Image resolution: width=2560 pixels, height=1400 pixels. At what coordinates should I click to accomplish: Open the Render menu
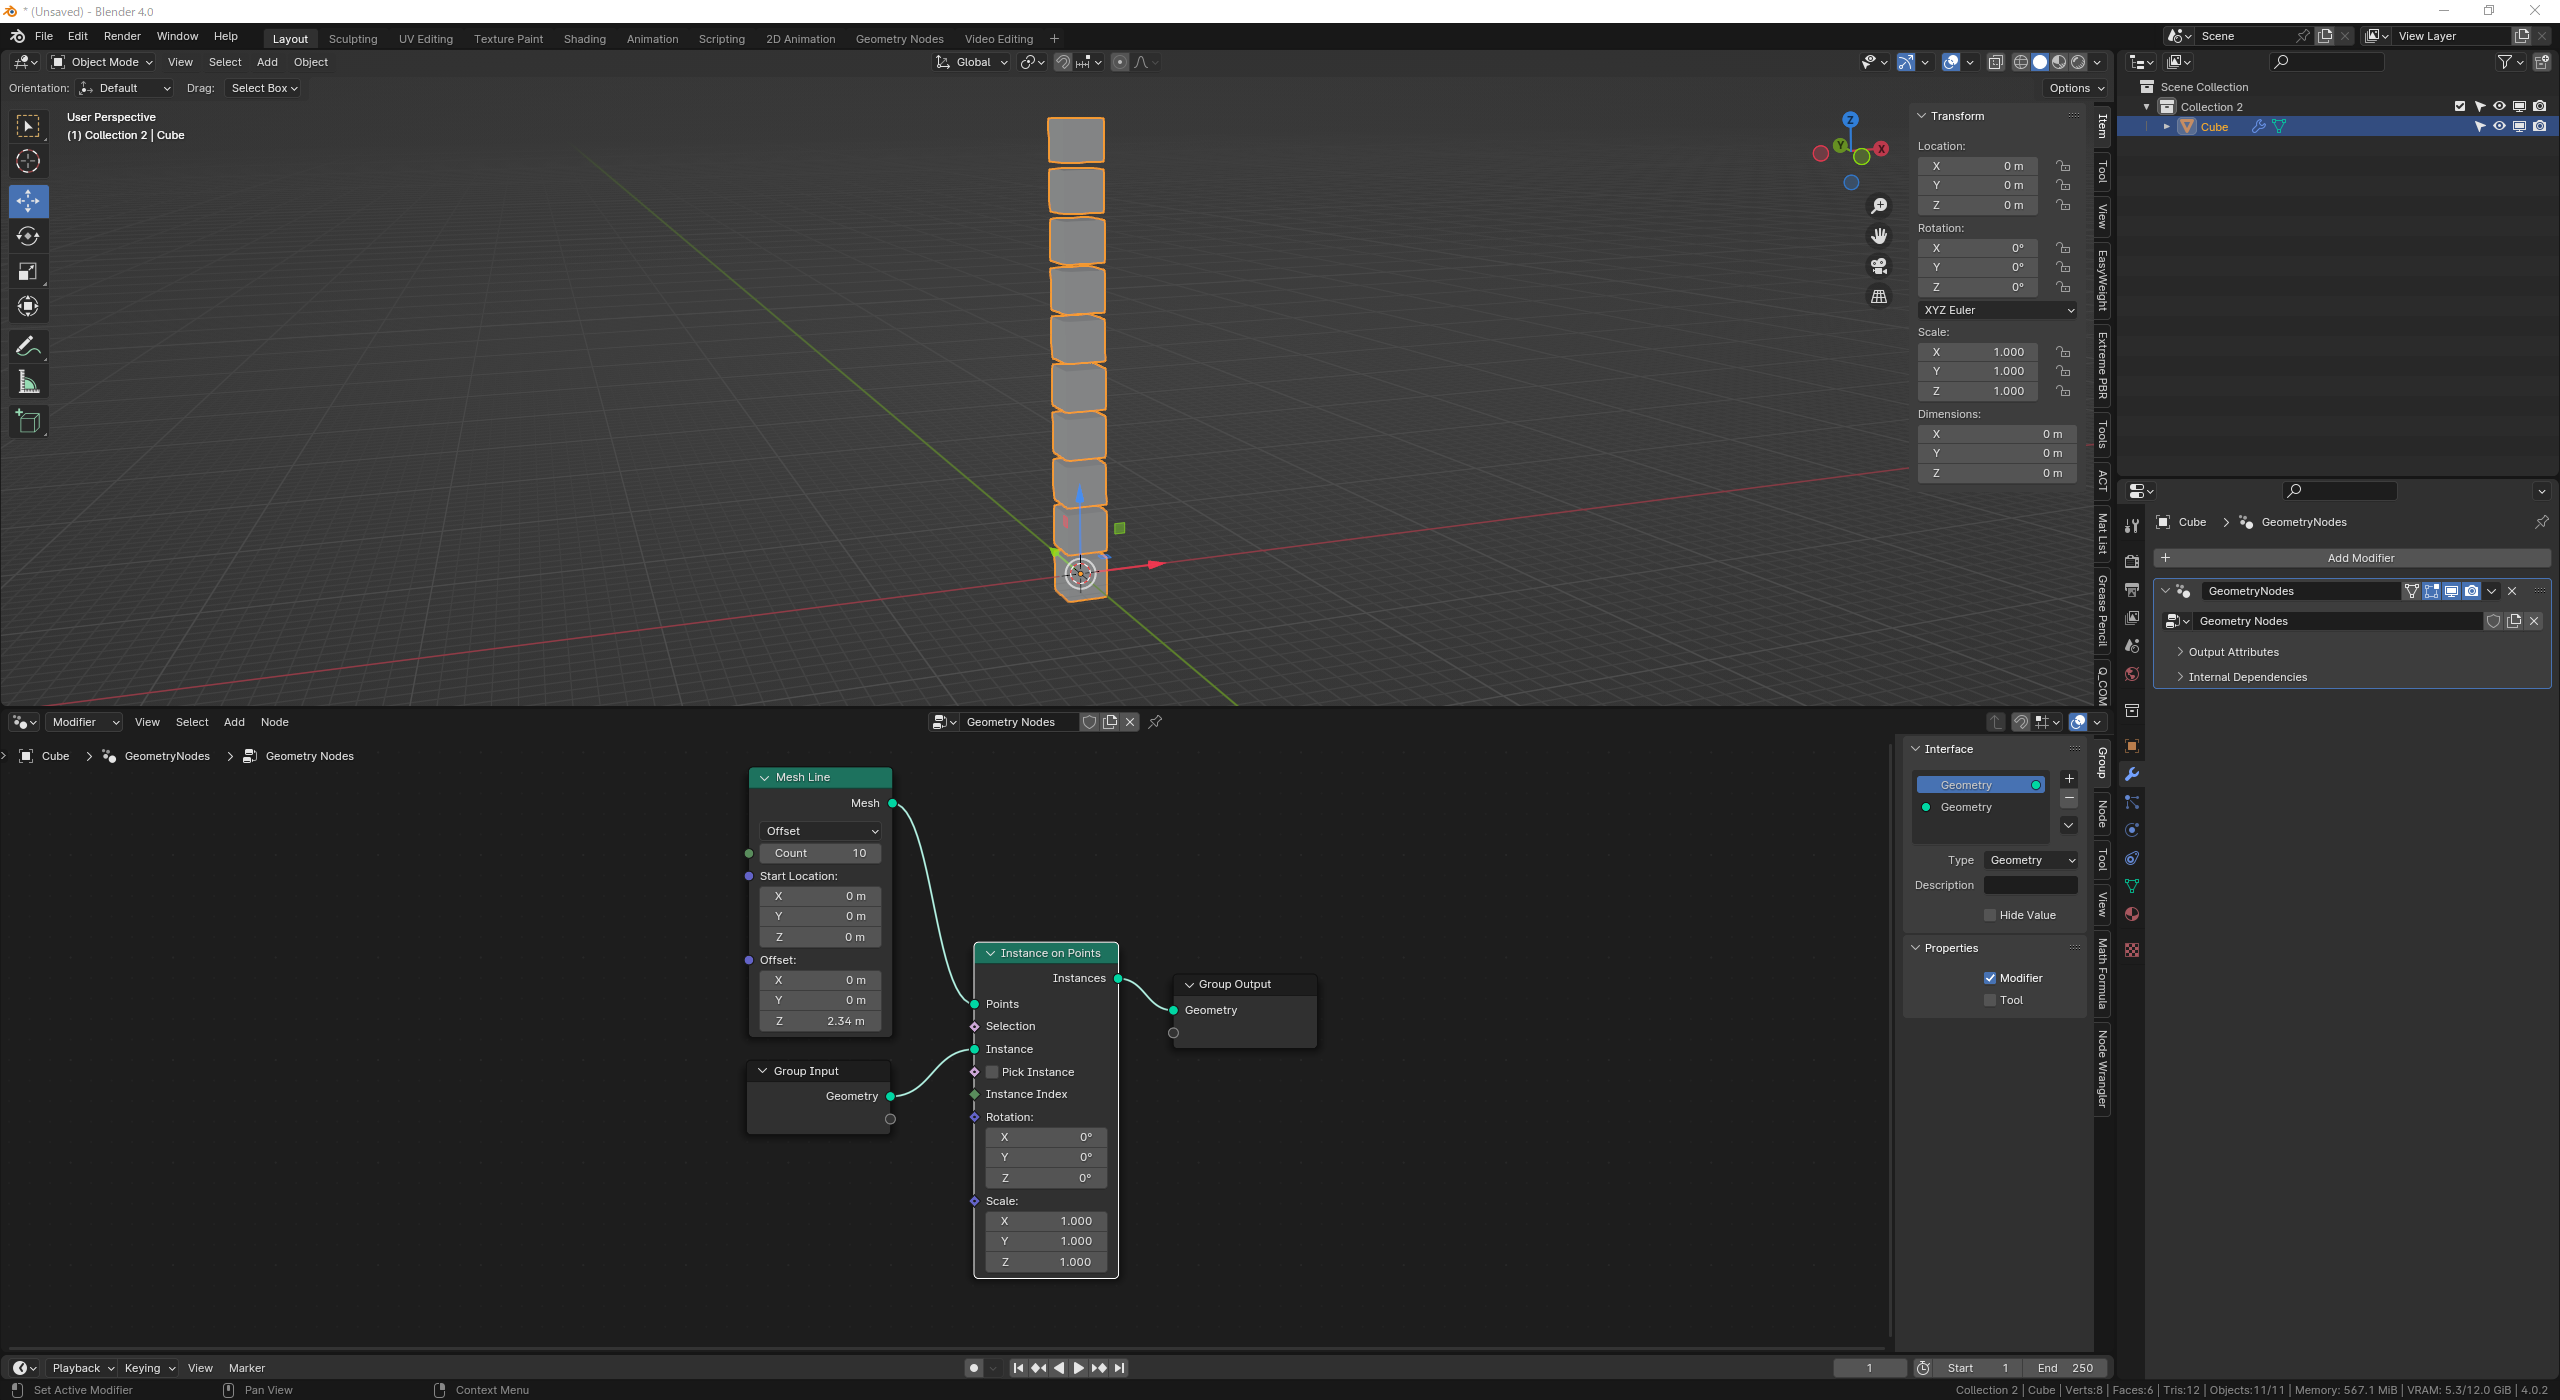(122, 36)
